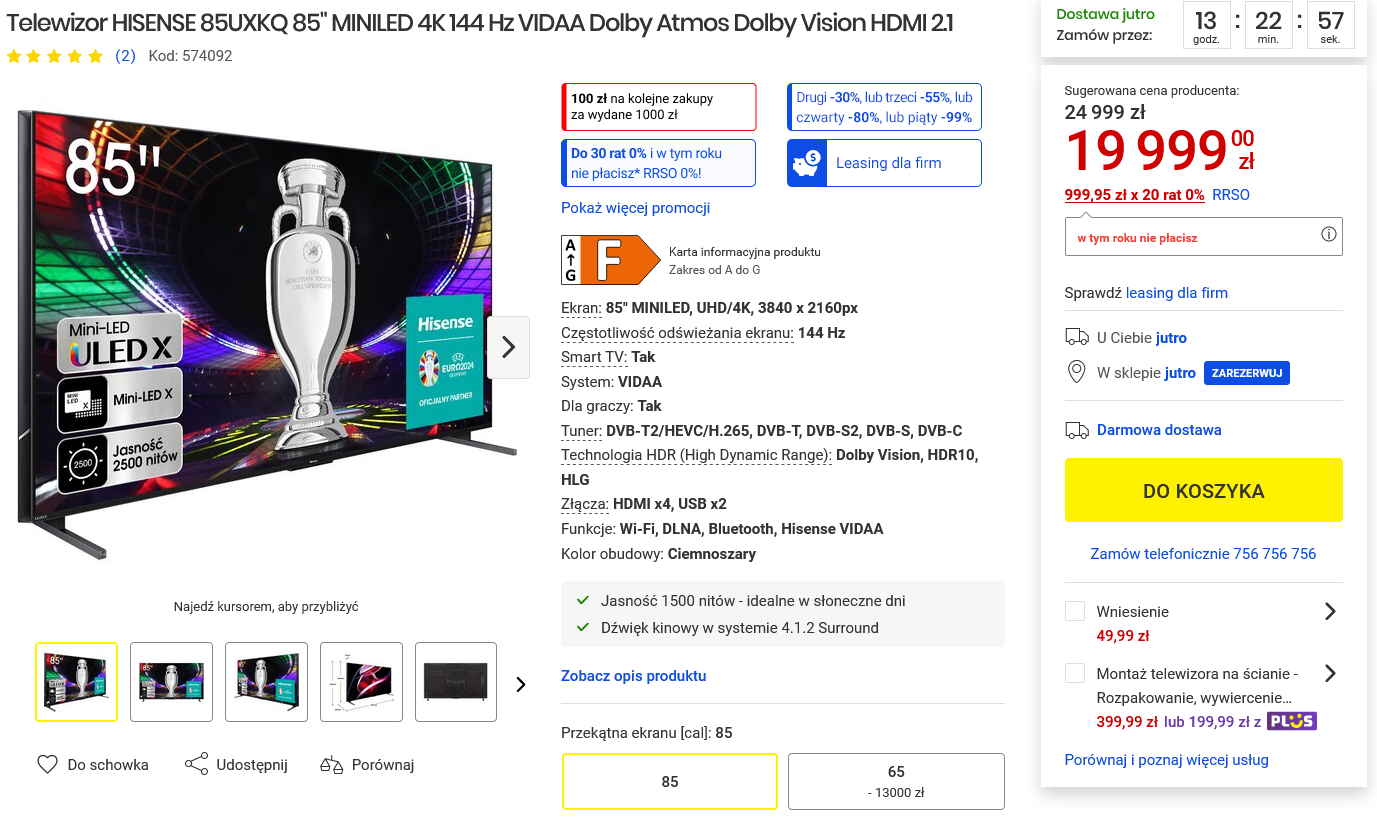Click the five star rating
The width and height of the screenshot is (1377, 822).
[55, 56]
